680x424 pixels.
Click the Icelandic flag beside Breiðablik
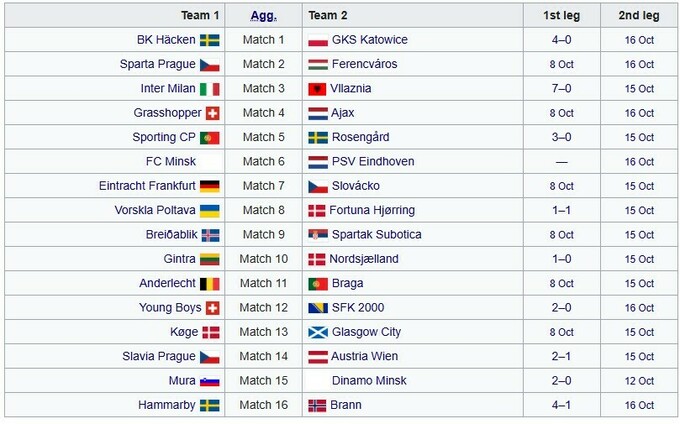point(210,235)
